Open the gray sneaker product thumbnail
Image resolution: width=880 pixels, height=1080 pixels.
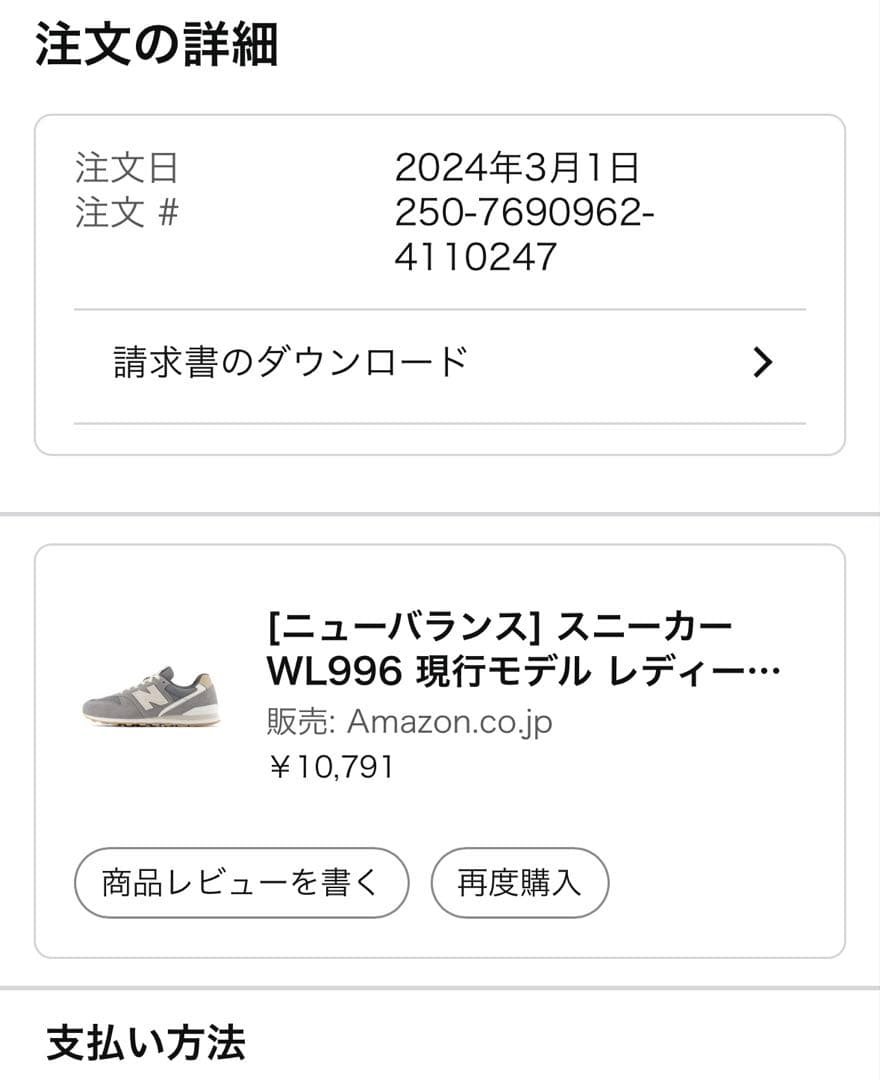(151, 696)
